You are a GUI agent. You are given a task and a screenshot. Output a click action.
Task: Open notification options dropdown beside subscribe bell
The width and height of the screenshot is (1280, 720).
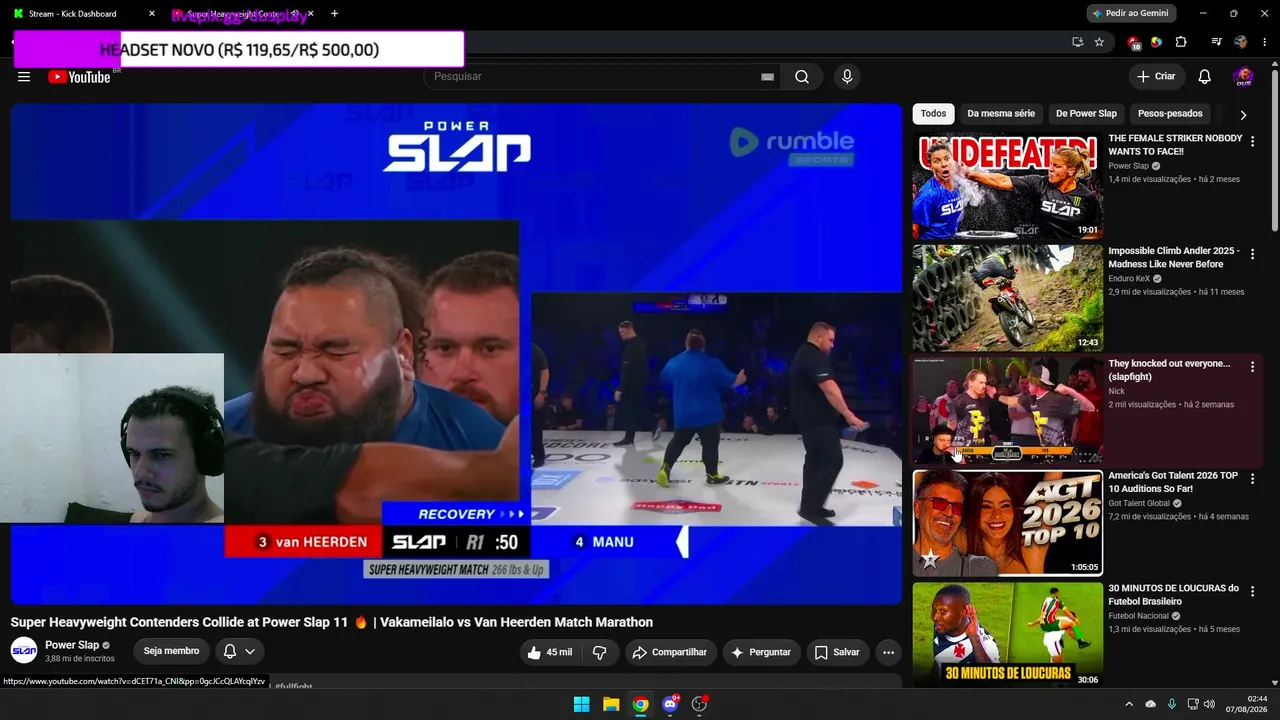[250, 651]
